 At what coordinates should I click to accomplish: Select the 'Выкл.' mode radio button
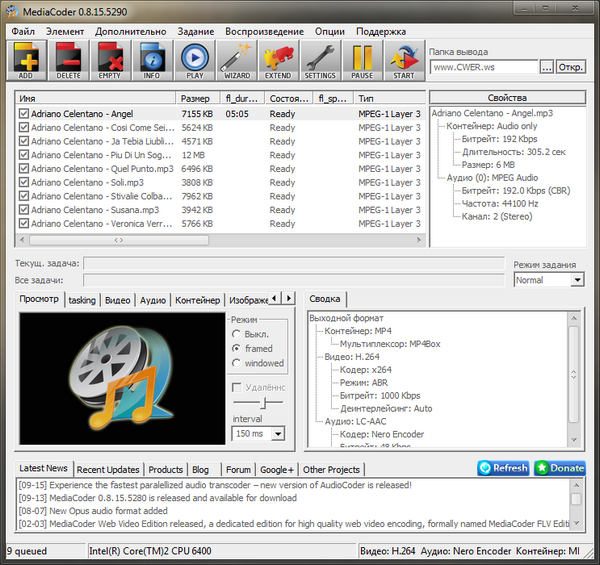236,333
